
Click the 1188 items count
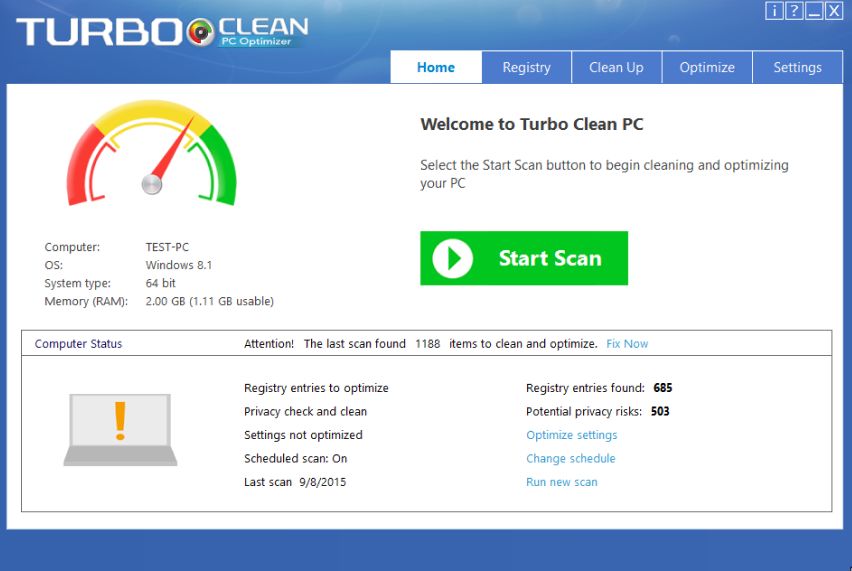coord(428,344)
